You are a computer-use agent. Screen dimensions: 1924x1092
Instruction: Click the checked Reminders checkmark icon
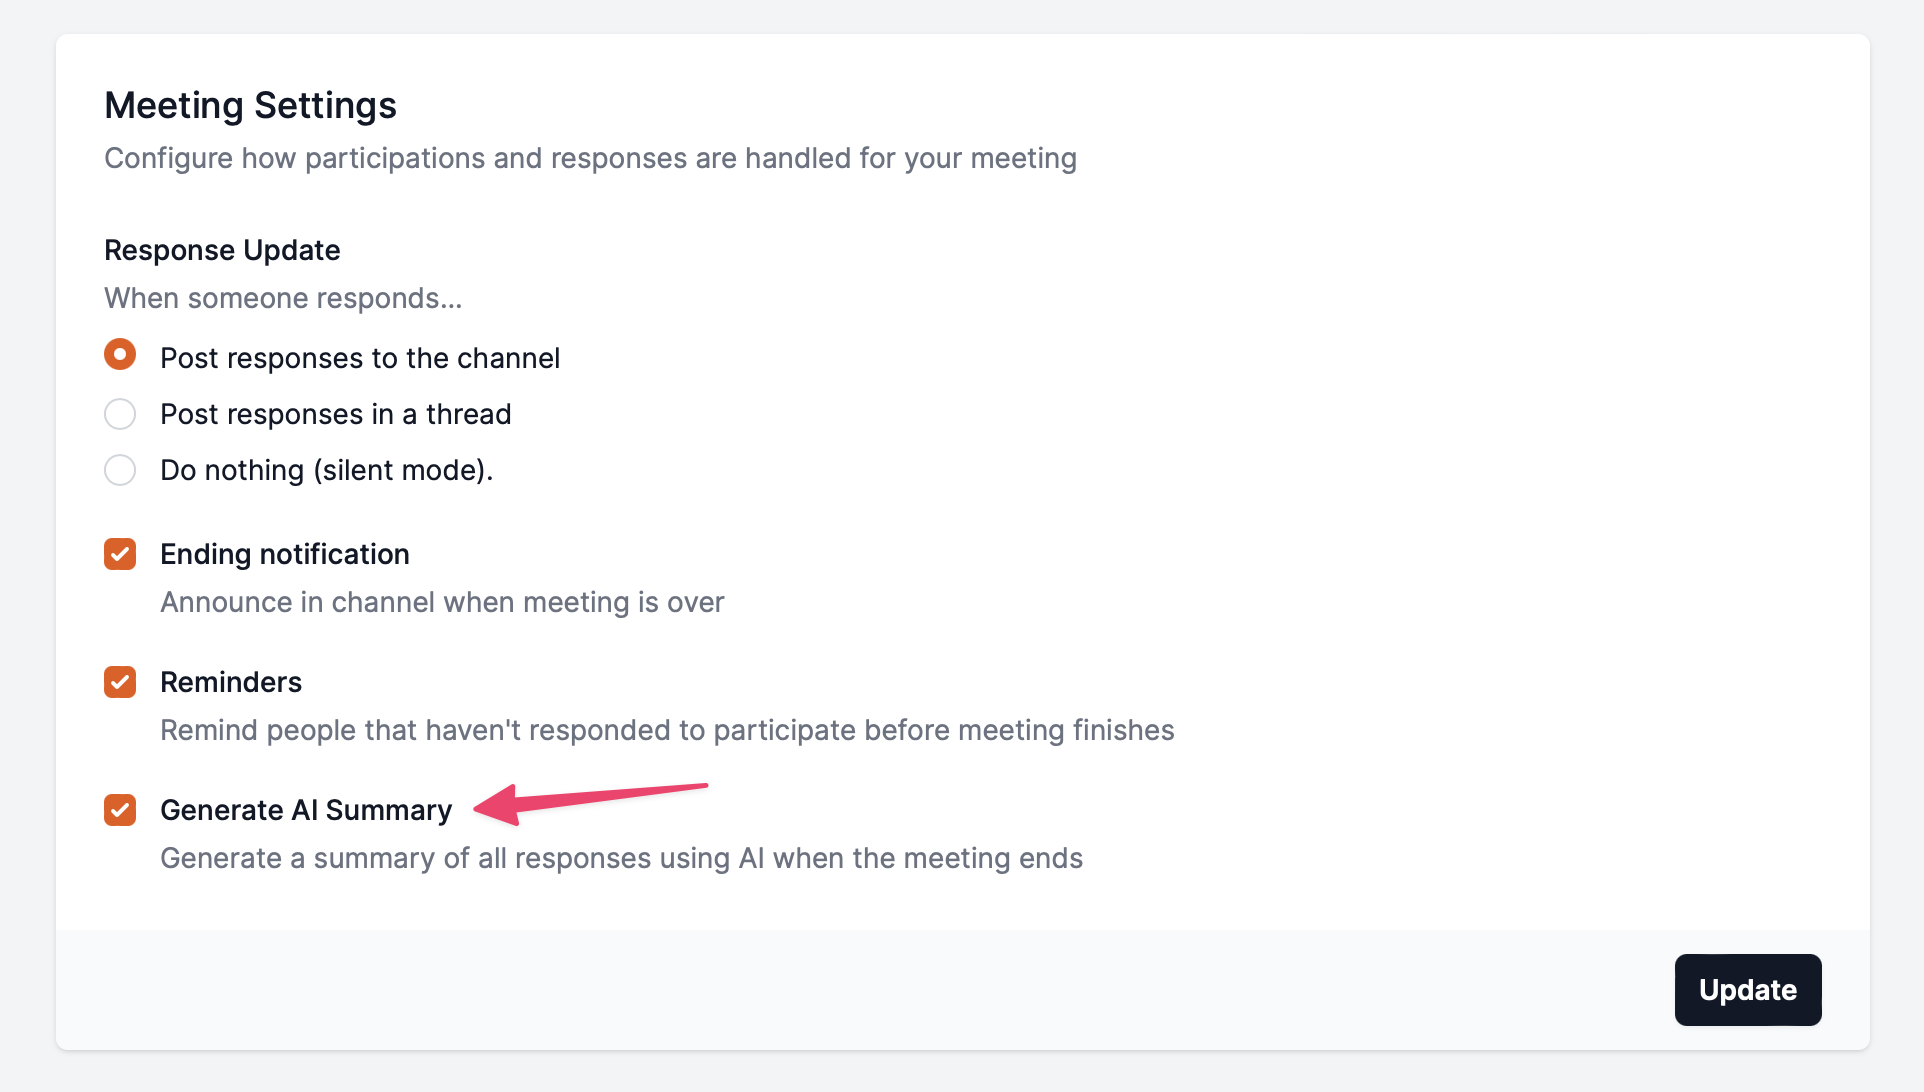pyautogui.click(x=120, y=682)
